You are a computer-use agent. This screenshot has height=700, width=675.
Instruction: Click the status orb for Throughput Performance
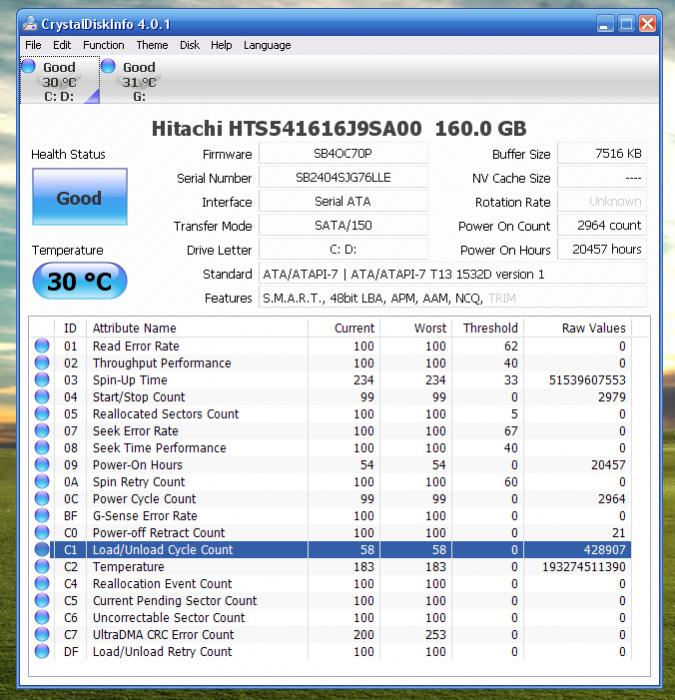(x=42, y=363)
